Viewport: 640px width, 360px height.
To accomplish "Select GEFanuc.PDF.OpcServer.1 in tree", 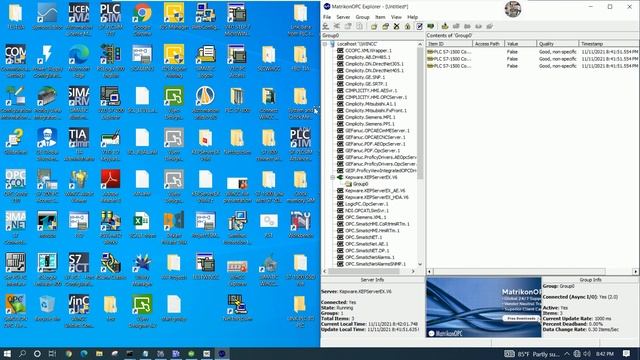I will coord(372,151).
